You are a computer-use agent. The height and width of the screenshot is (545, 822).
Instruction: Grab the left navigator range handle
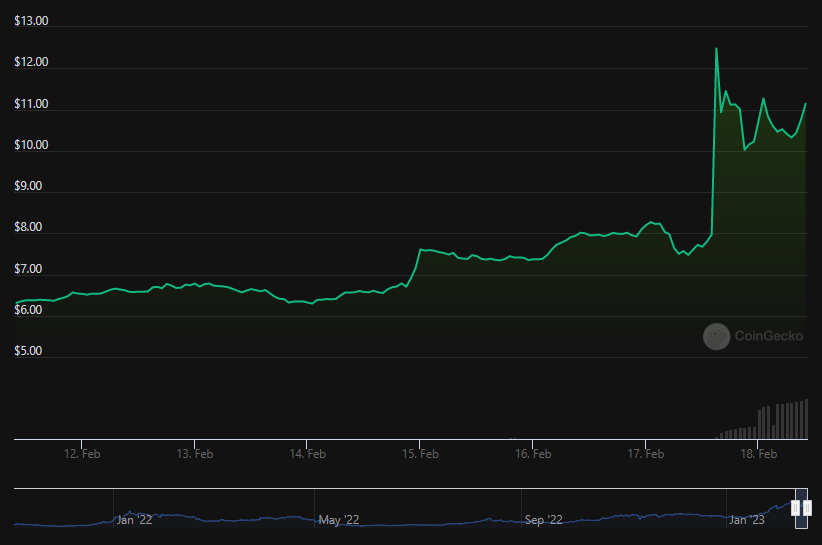pyautogui.click(x=797, y=508)
